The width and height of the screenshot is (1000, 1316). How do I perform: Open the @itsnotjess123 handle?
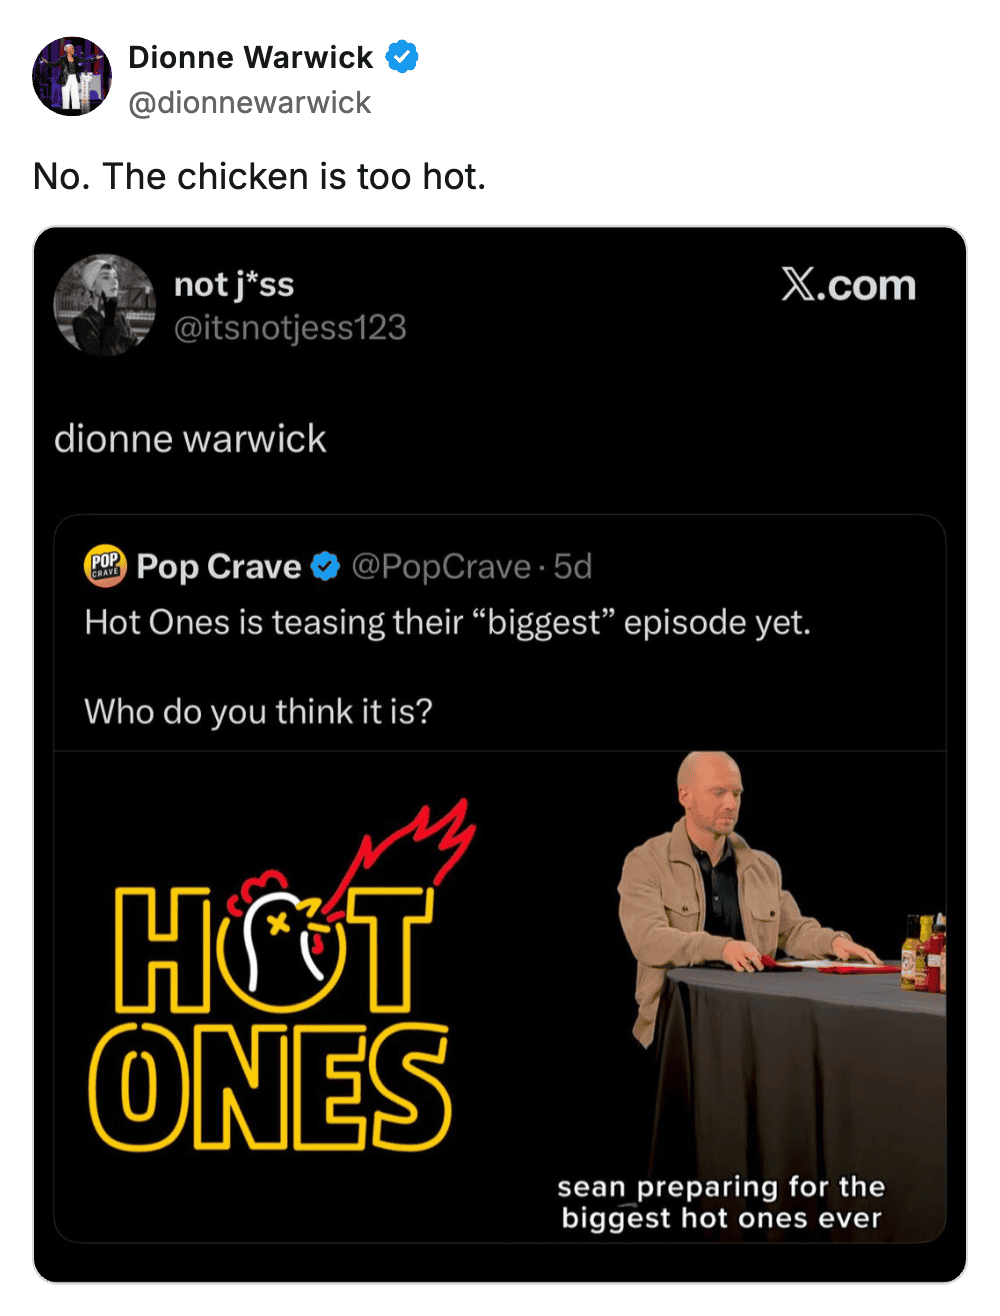click(x=290, y=328)
